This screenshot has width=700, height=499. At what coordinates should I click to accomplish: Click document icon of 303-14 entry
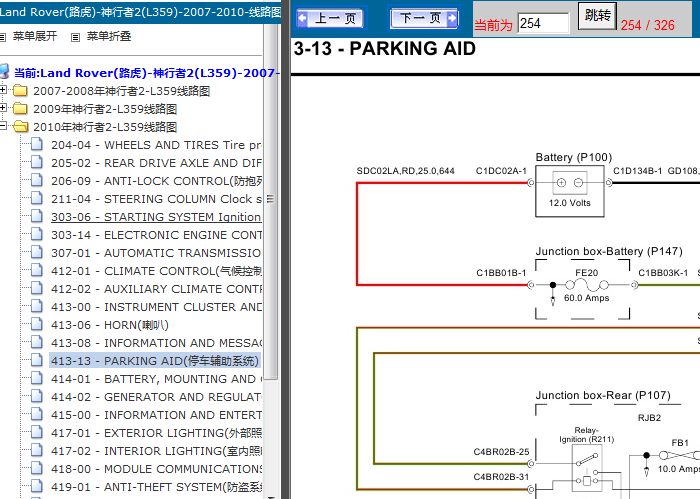(x=37, y=234)
